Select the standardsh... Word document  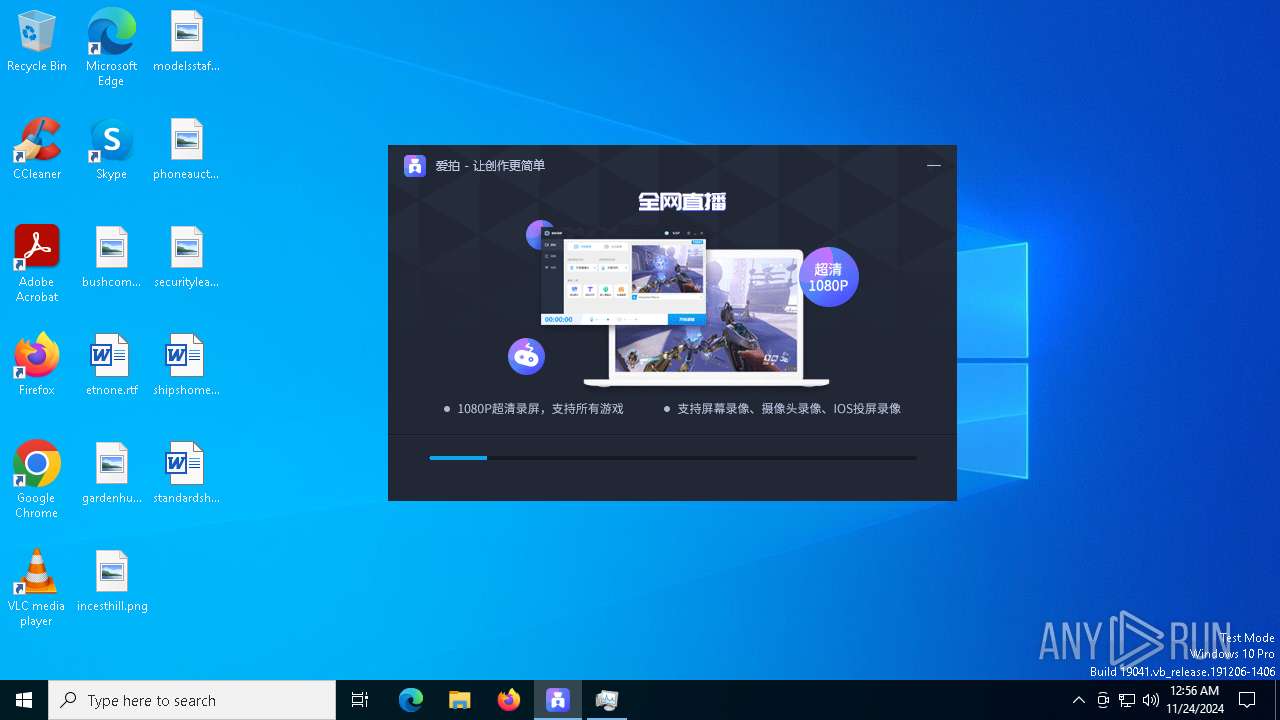186,474
